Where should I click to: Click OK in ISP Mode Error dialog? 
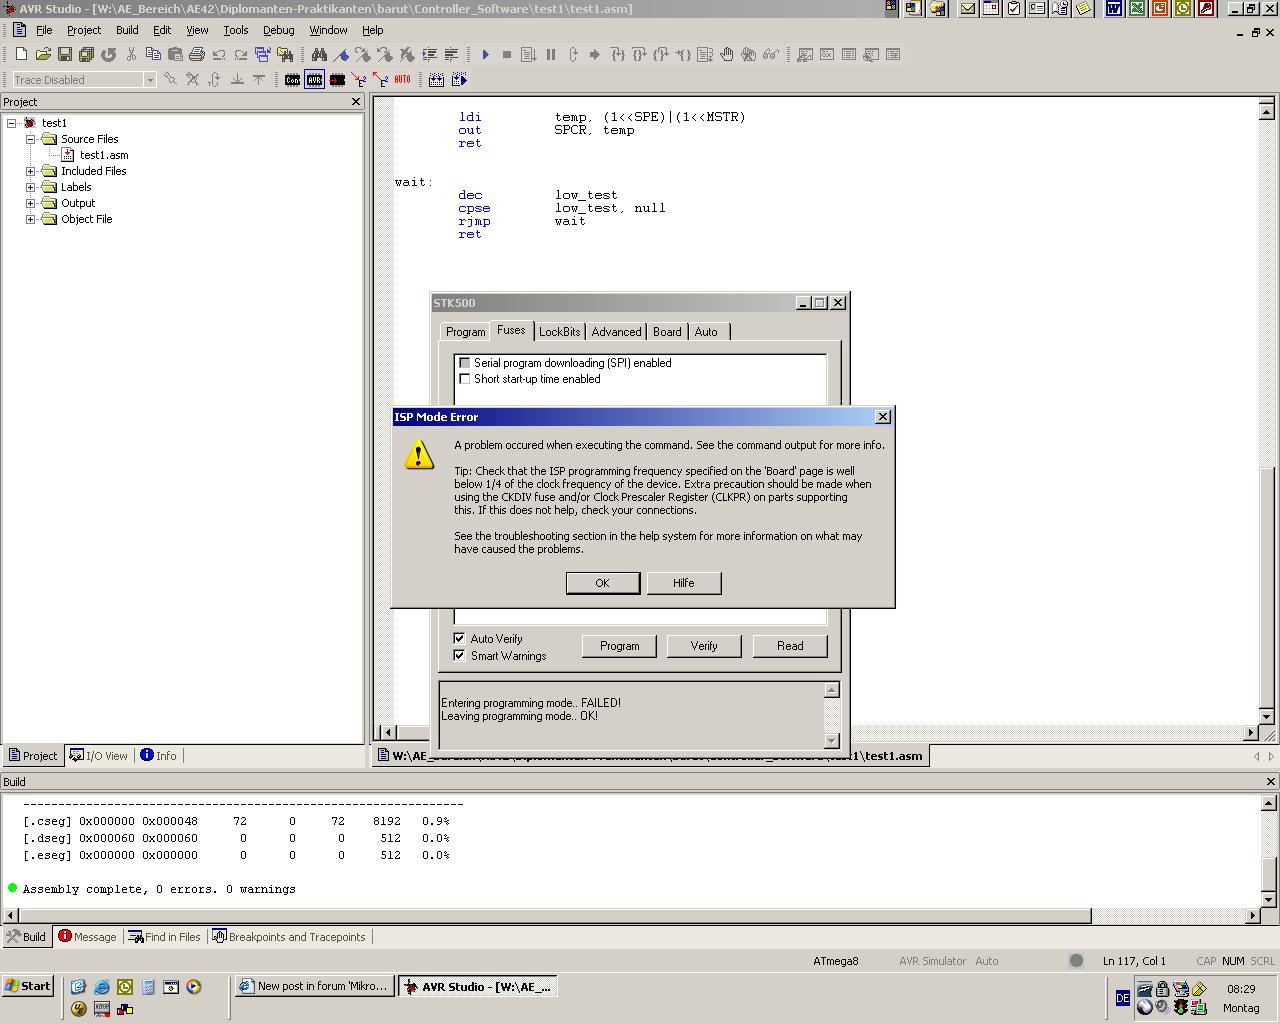603,583
